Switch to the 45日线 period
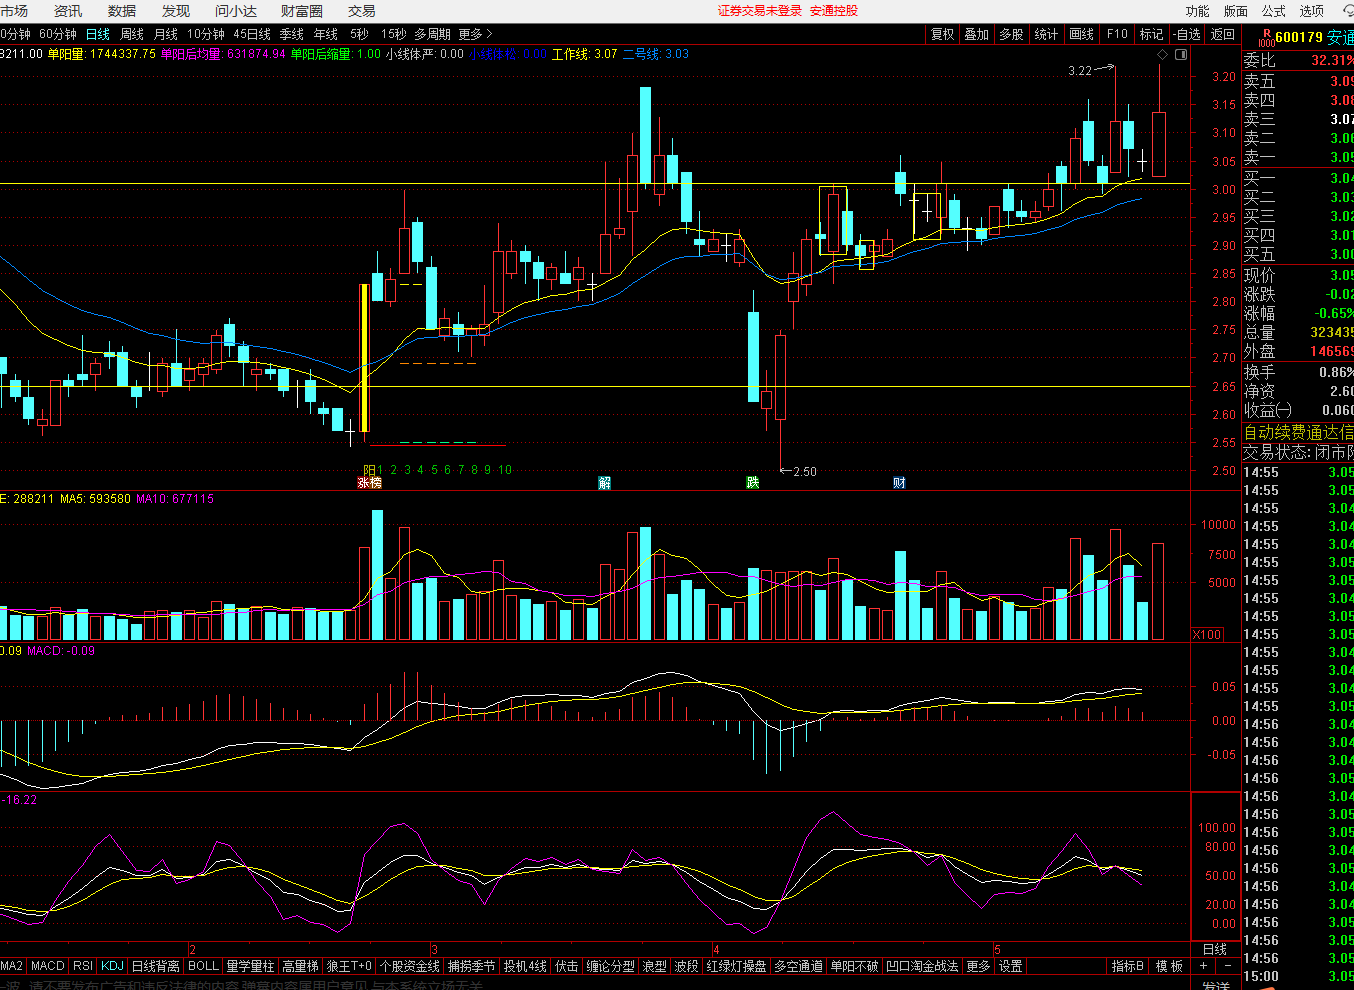This screenshot has width=1354, height=990. 252,34
